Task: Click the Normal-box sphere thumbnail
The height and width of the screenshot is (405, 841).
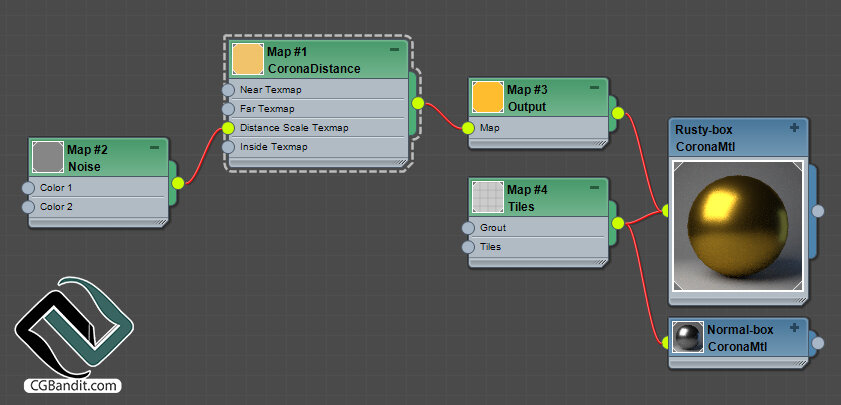Action: click(688, 337)
